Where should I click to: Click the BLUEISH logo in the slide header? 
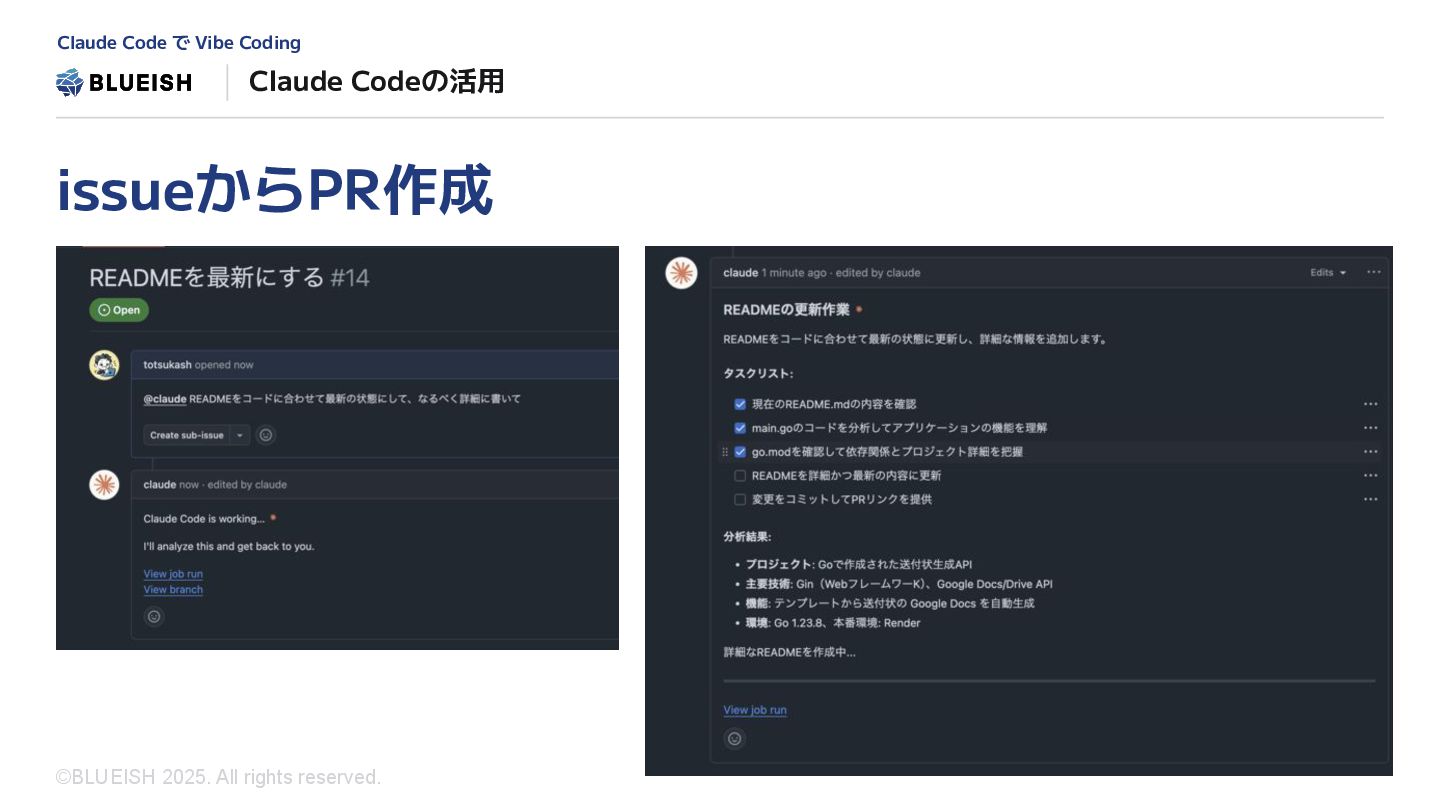click(124, 82)
